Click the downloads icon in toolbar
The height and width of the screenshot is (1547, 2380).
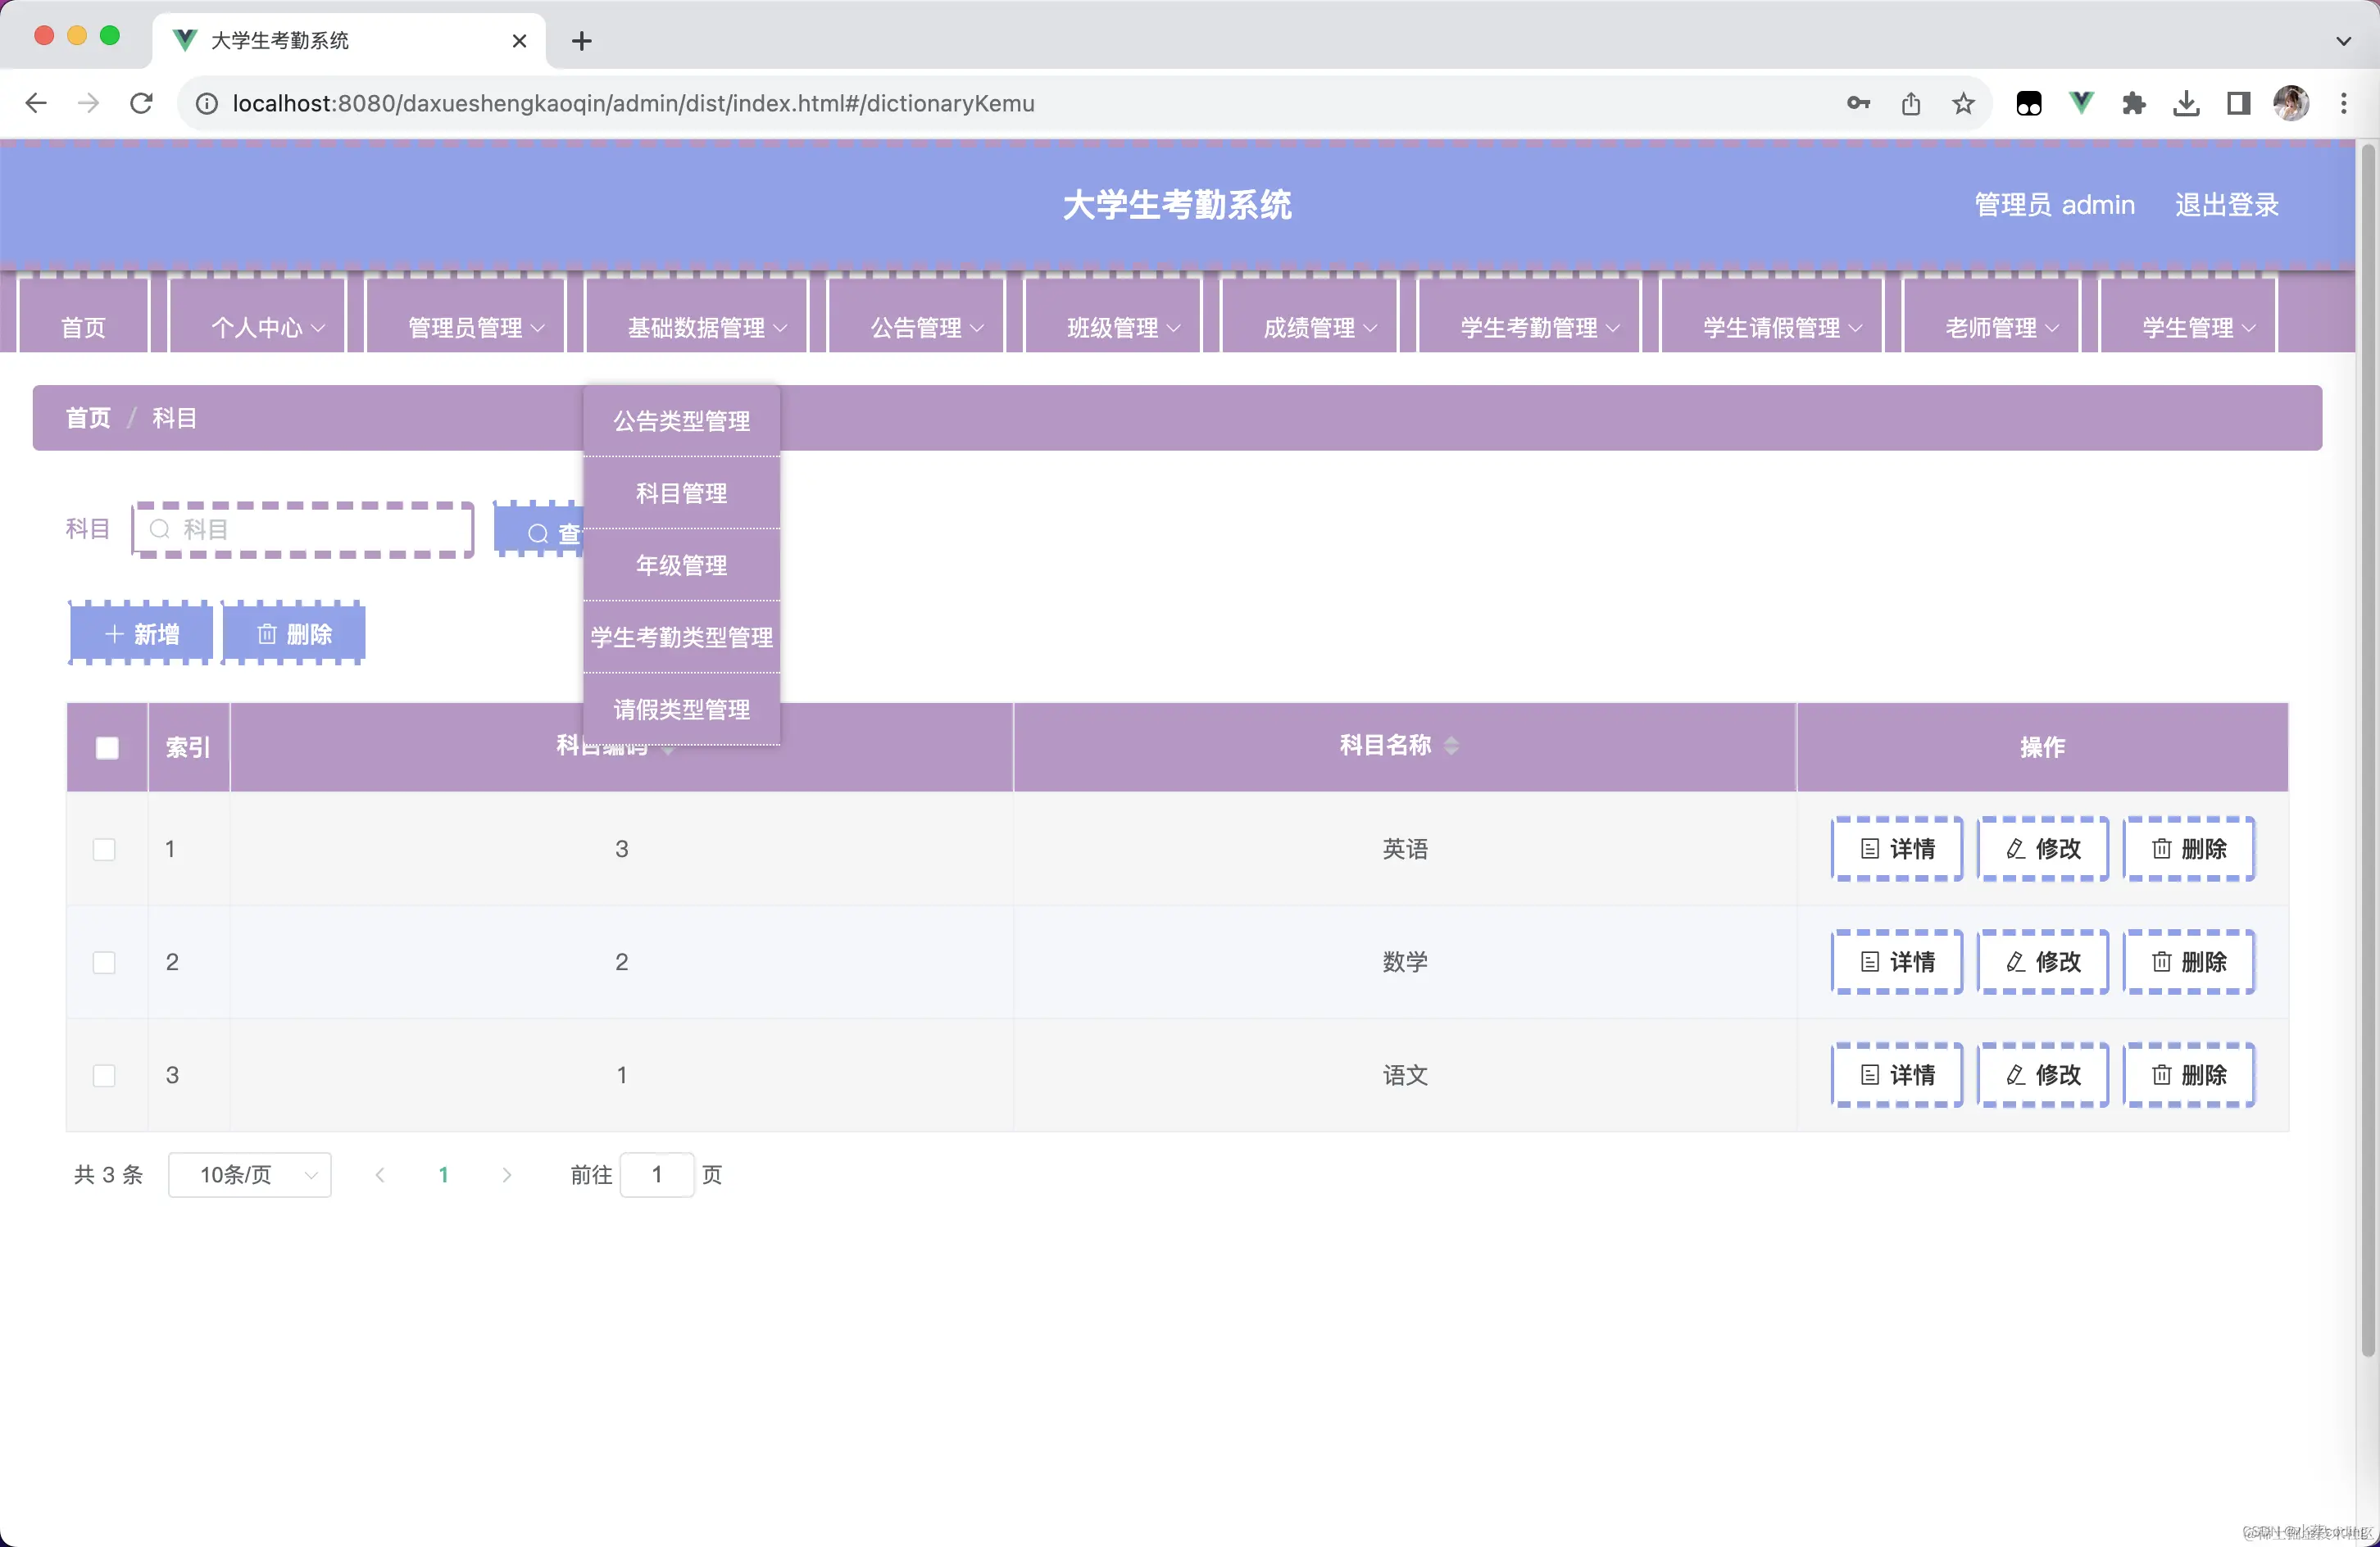click(2186, 103)
